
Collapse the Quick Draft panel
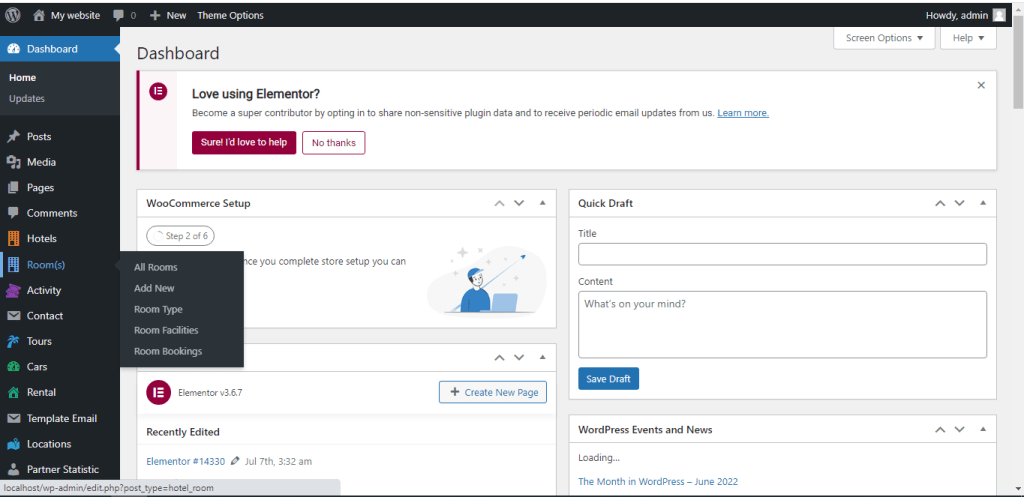983,203
